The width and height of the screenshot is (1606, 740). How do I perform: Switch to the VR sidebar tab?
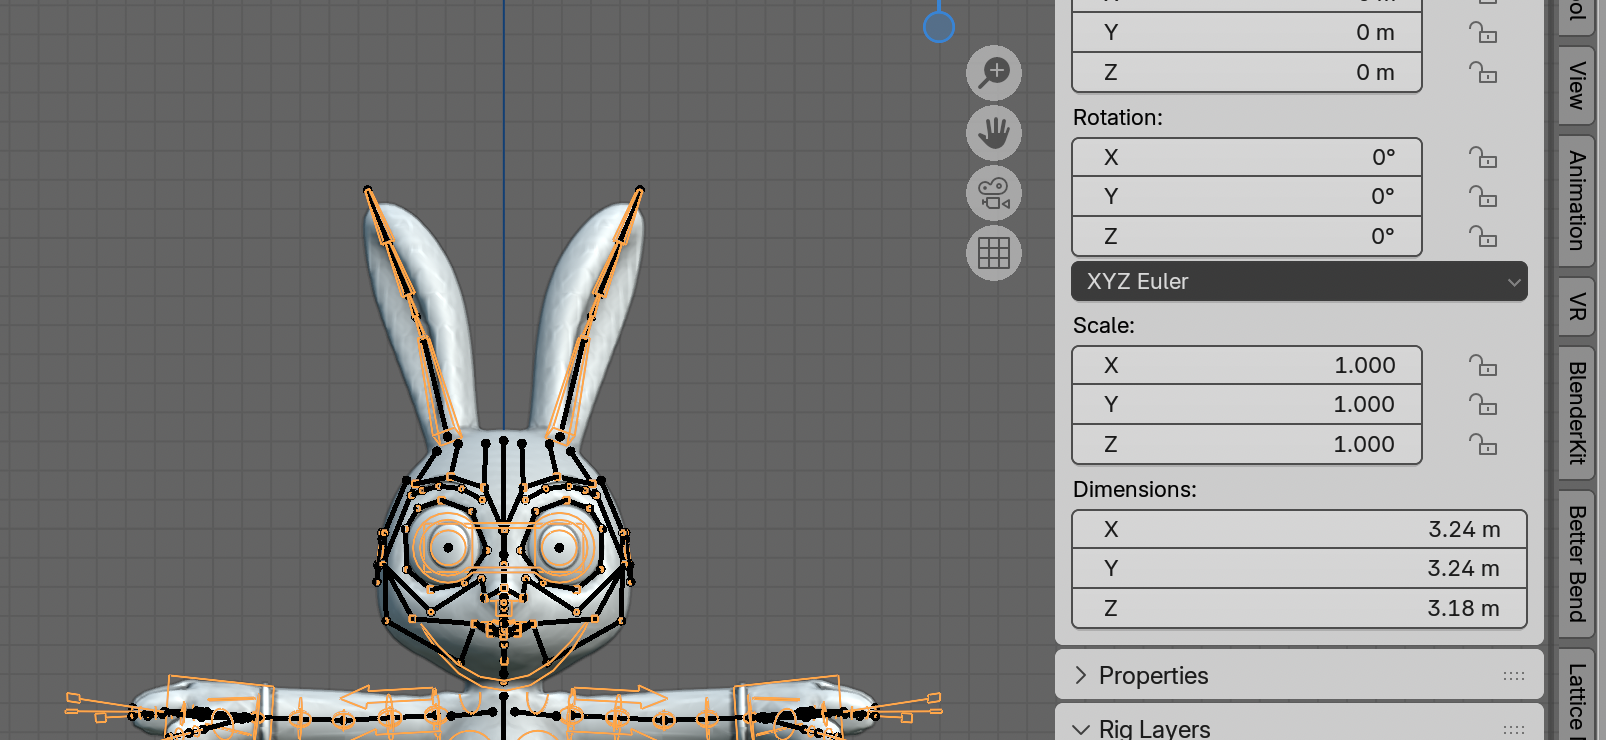[x=1577, y=306]
